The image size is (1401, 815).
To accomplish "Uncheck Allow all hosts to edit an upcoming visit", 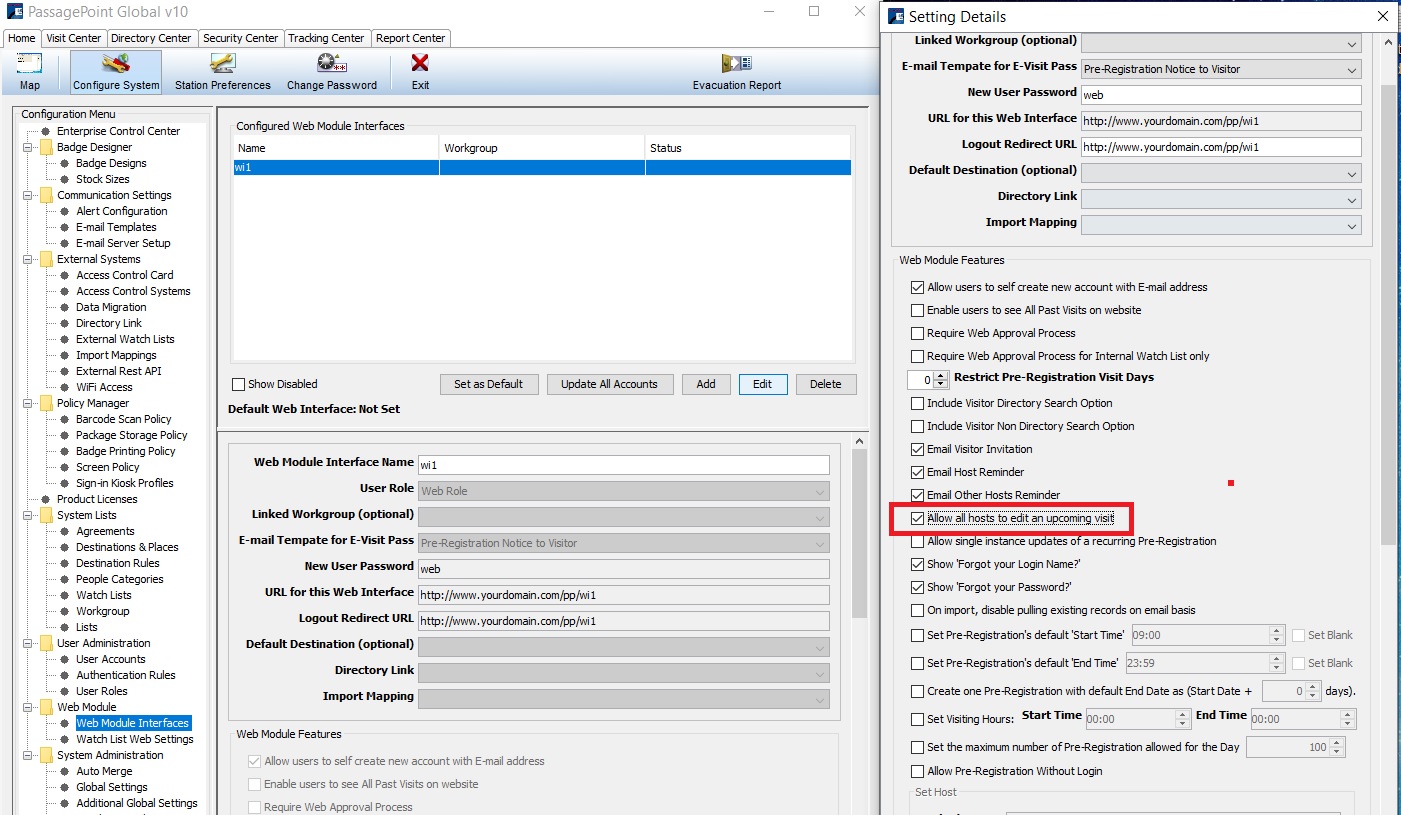I will [x=917, y=518].
